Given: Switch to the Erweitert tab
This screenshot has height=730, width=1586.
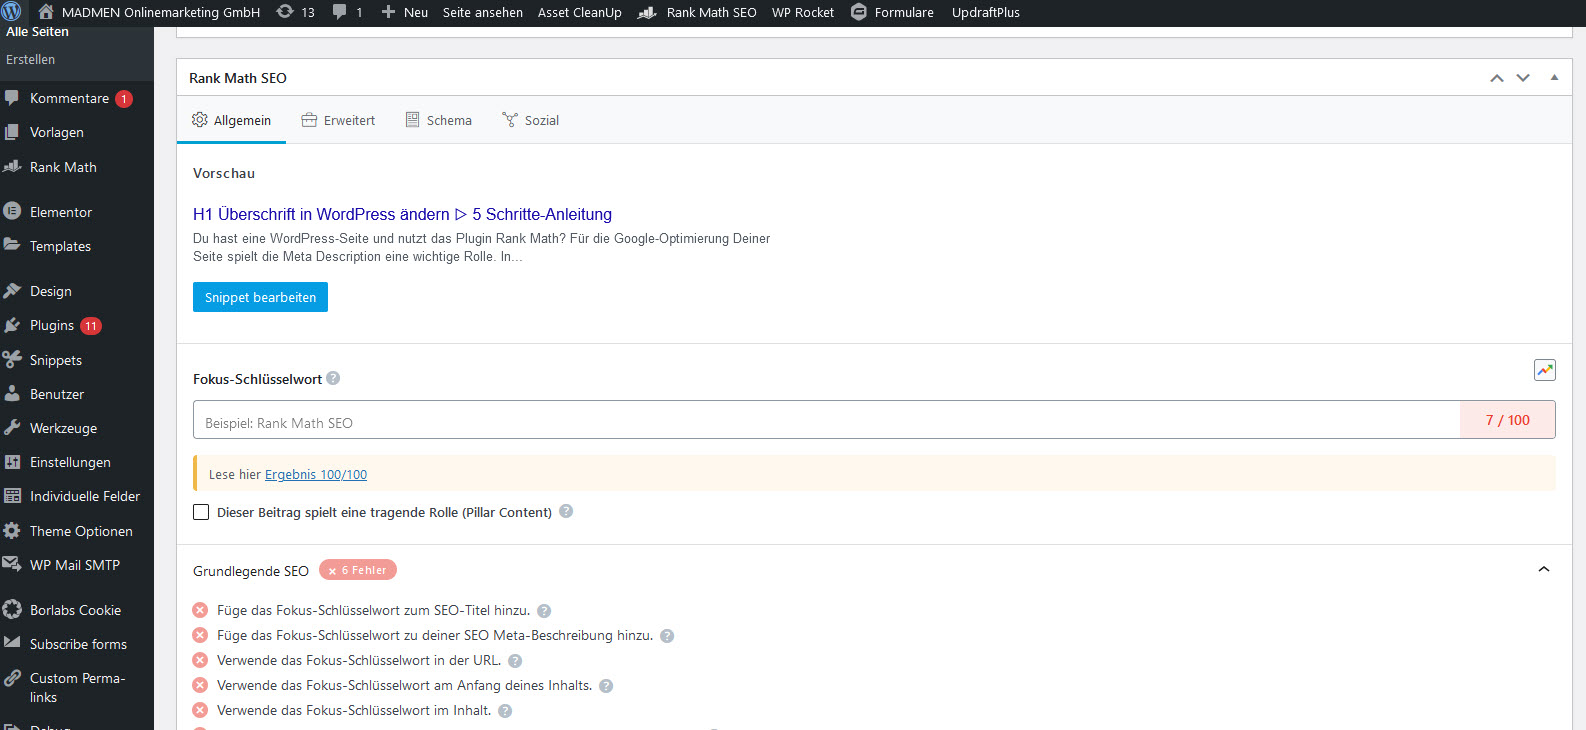Looking at the screenshot, I should coord(338,120).
